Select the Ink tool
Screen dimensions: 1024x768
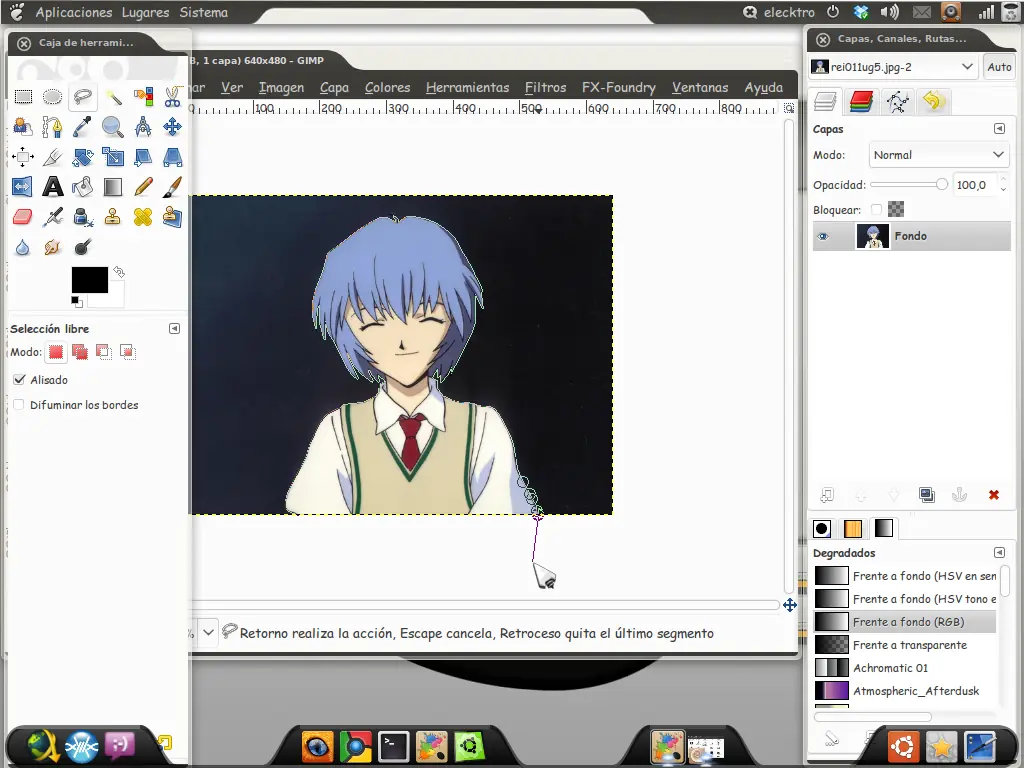82,216
